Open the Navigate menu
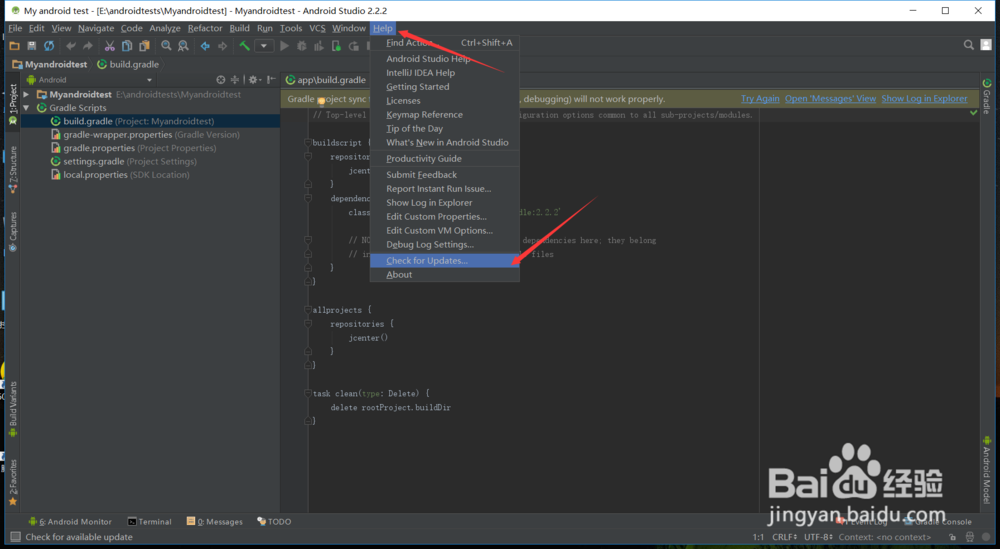 (96, 28)
